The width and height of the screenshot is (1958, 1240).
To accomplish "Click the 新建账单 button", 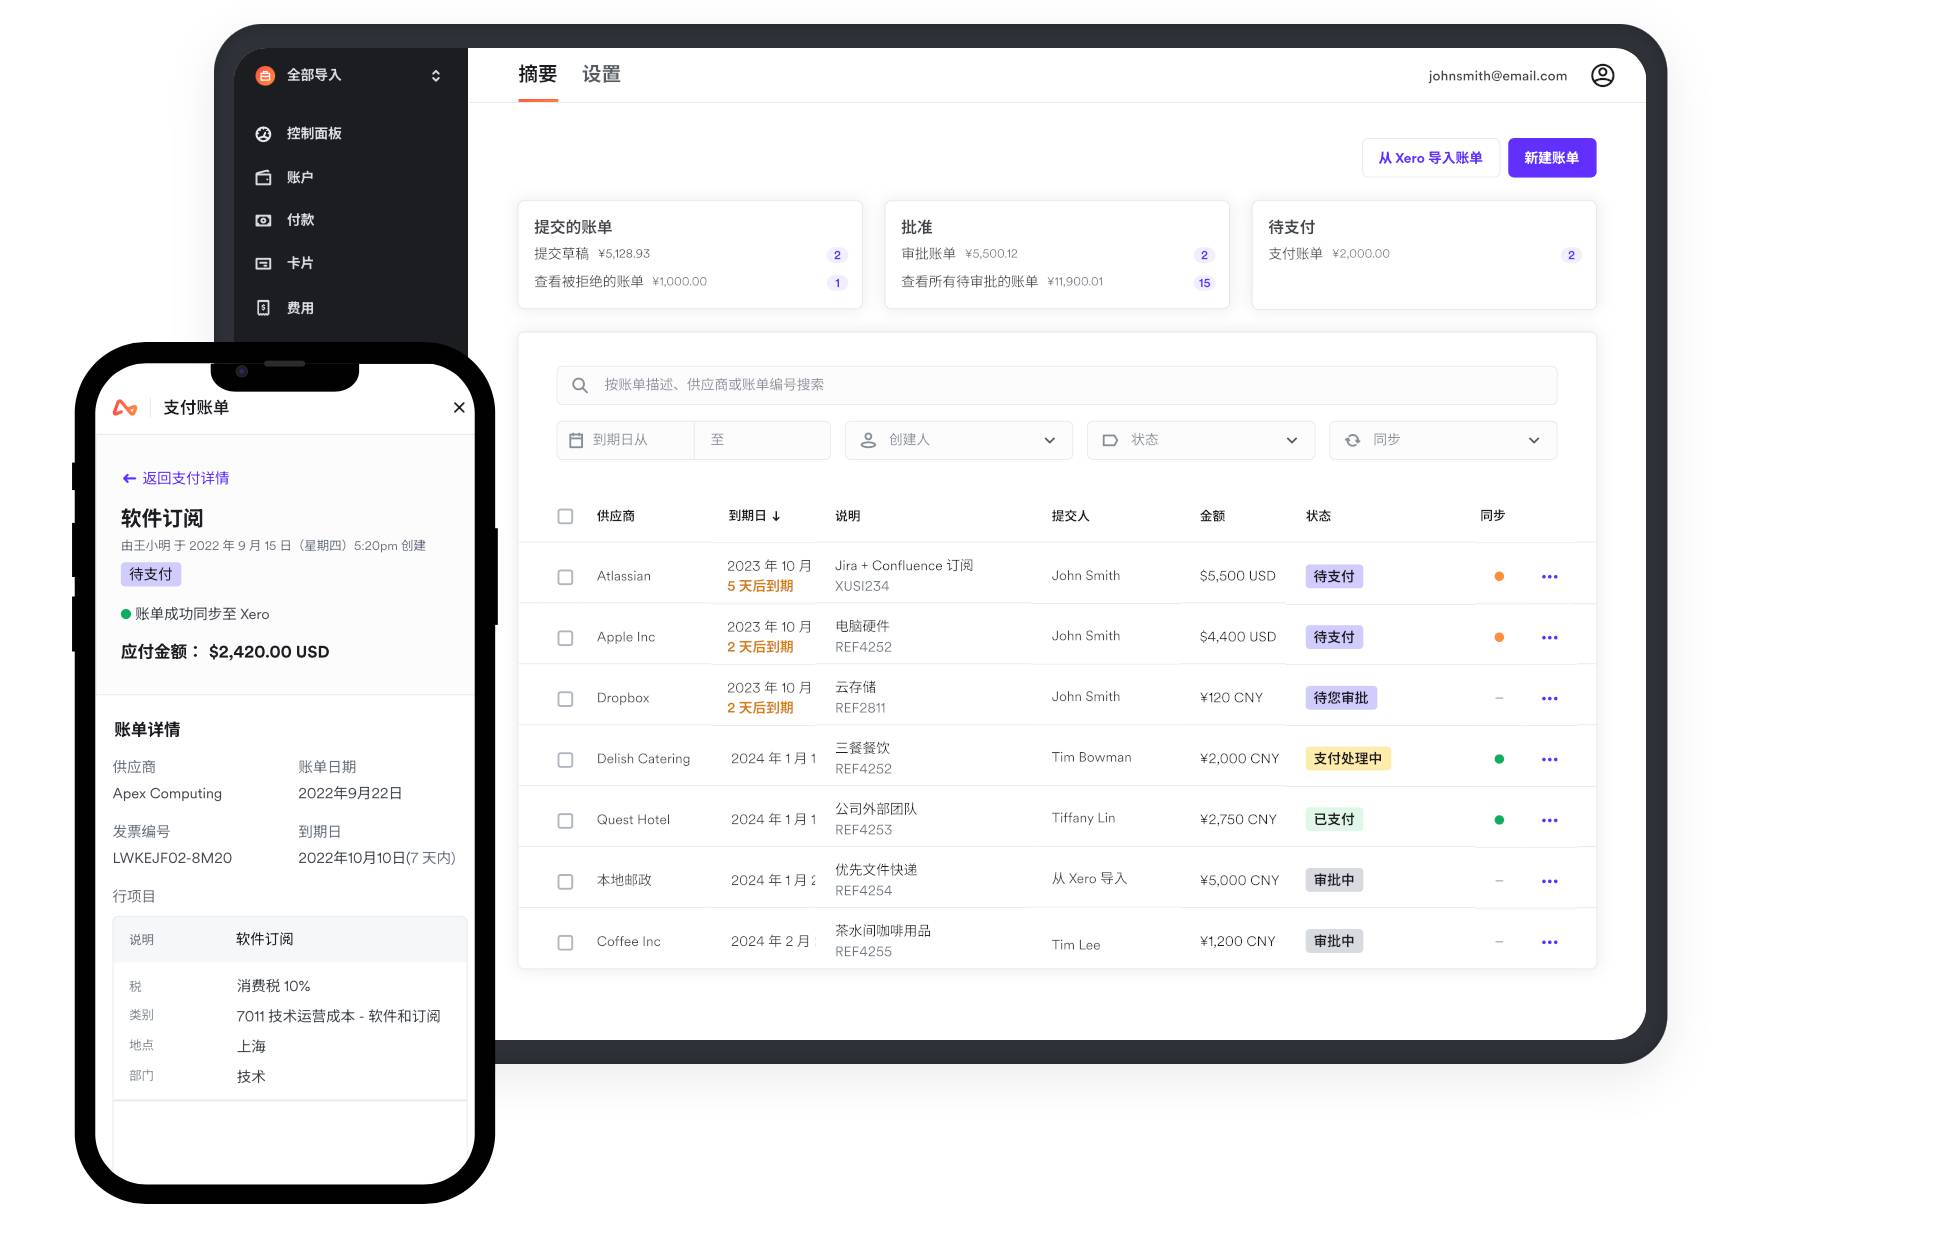I will point(1551,158).
